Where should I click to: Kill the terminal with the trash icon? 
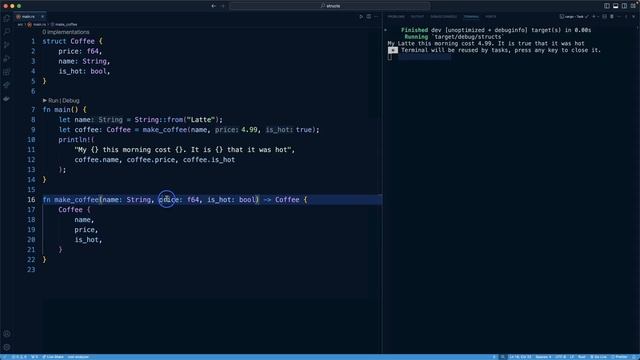(x=612, y=16)
